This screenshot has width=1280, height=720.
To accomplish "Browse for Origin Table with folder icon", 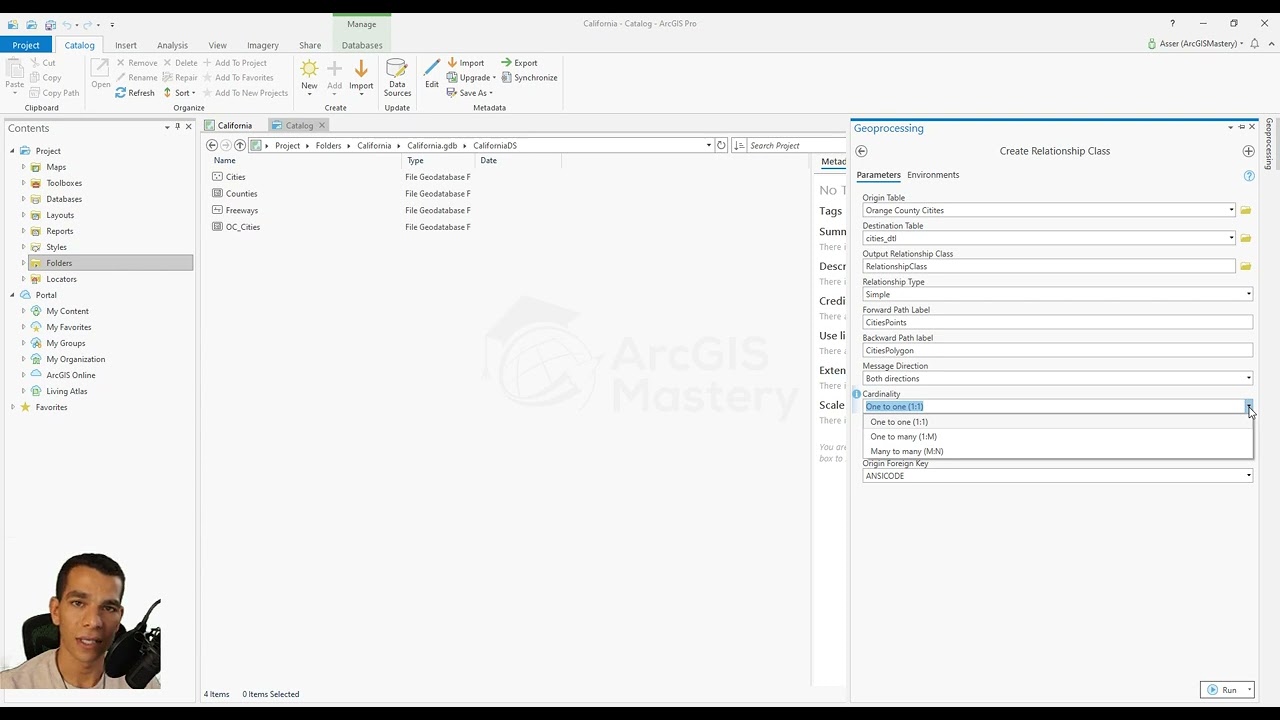I will click(1246, 210).
